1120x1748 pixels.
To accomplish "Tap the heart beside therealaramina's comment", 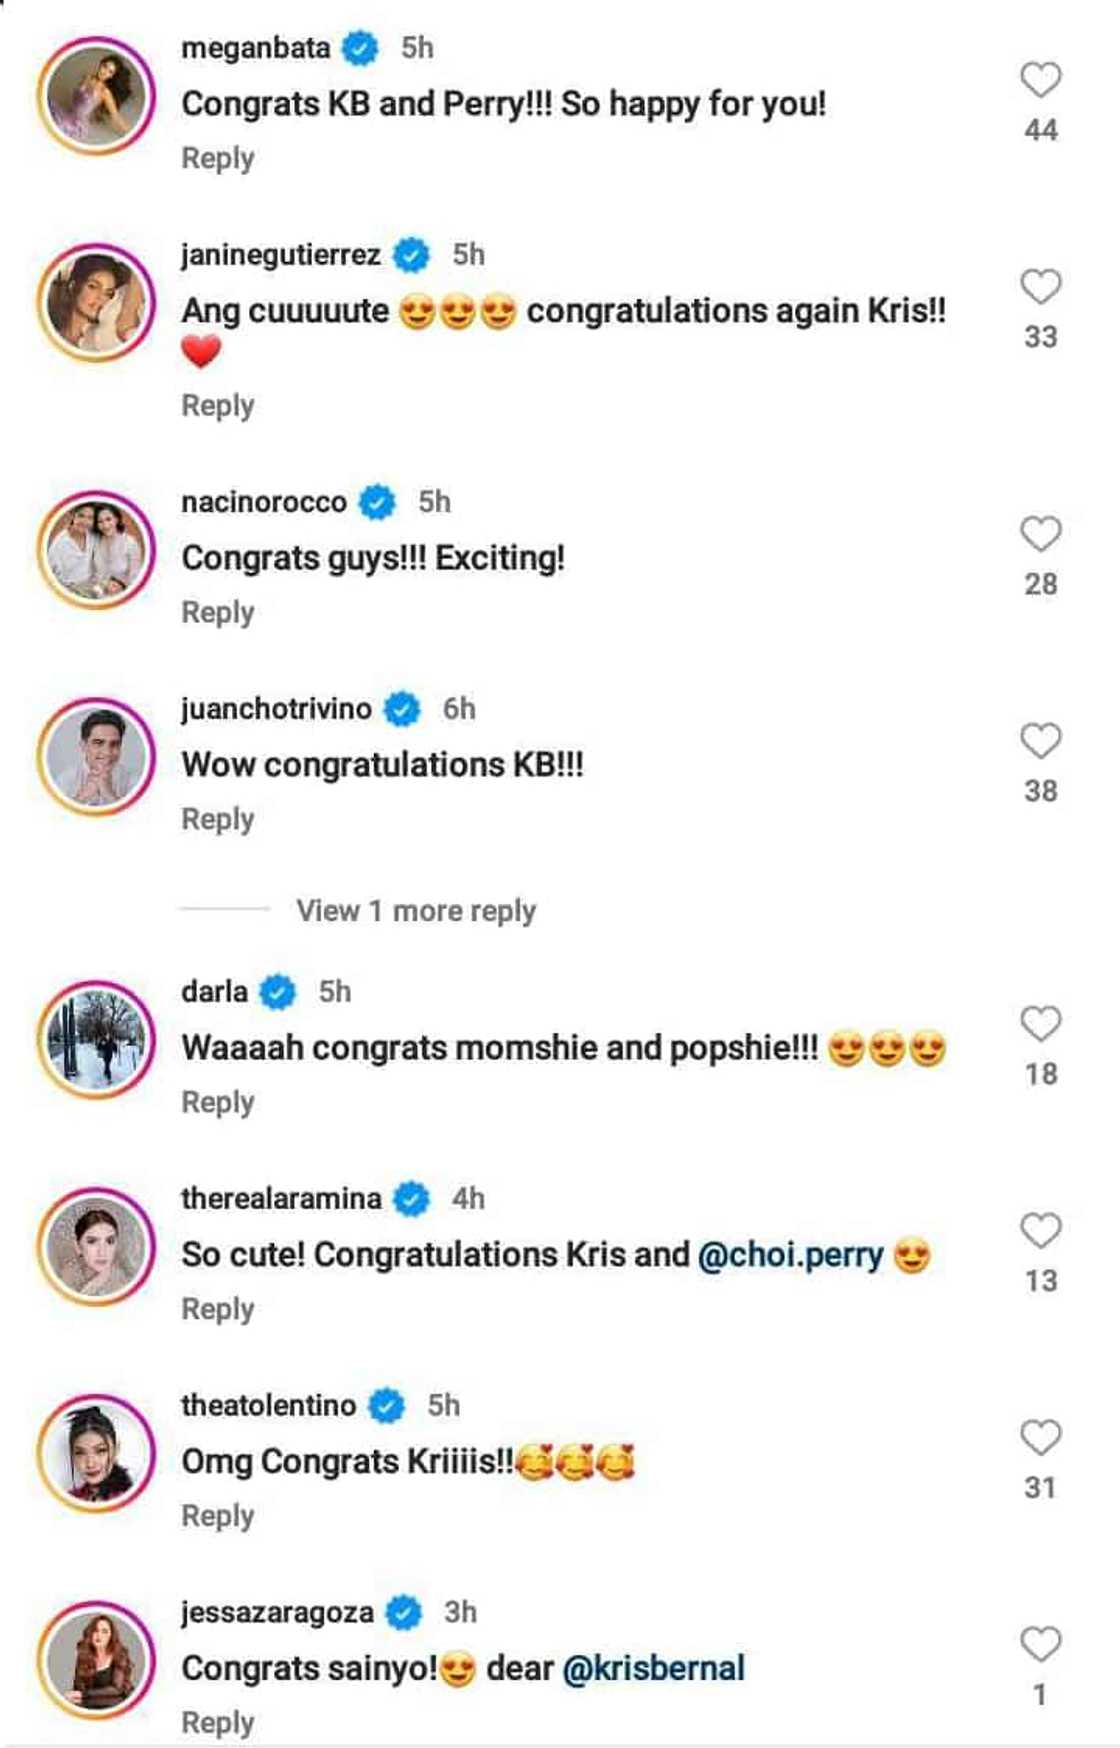I will [x=1040, y=1231].
